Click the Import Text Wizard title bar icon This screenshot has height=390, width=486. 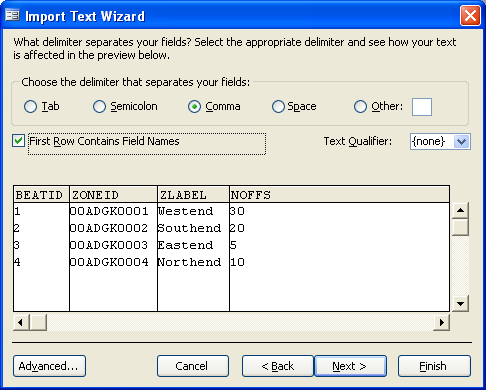point(12,15)
